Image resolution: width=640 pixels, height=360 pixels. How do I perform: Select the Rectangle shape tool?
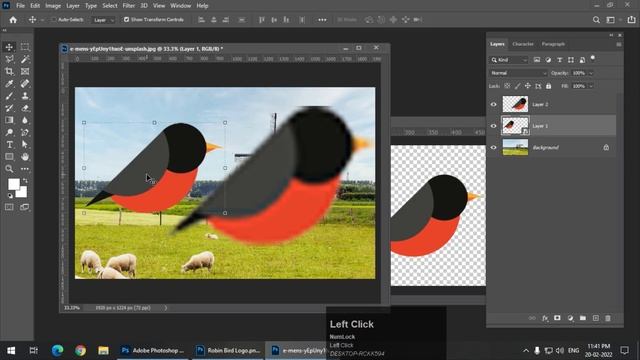[x=9, y=157]
